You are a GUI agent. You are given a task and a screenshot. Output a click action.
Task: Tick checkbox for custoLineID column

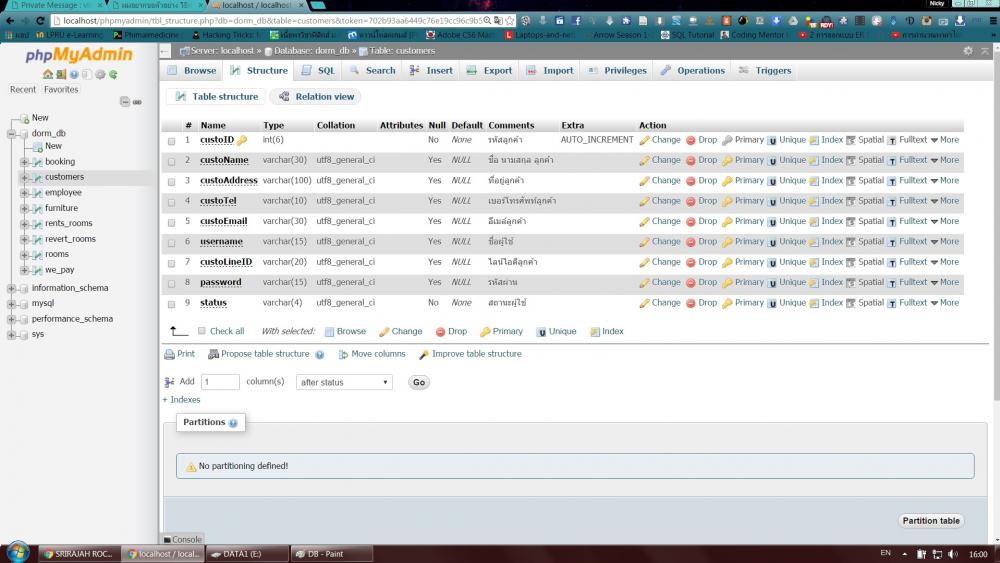pos(172,263)
